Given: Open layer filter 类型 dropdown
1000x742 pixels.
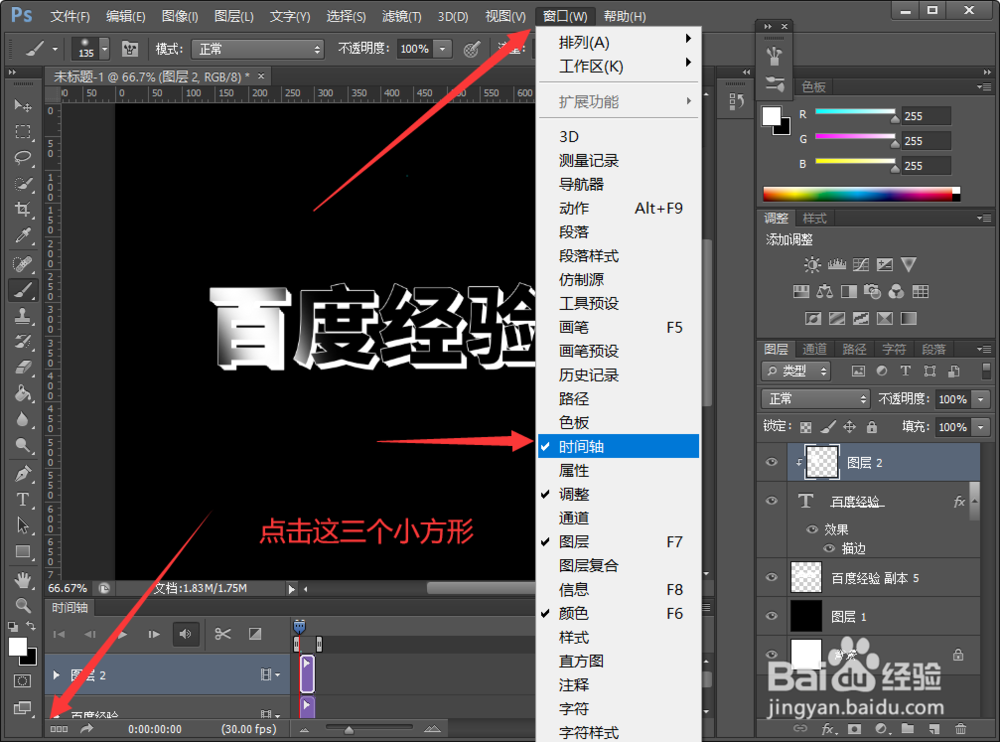Looking at the screenshot, I should 796,371.
